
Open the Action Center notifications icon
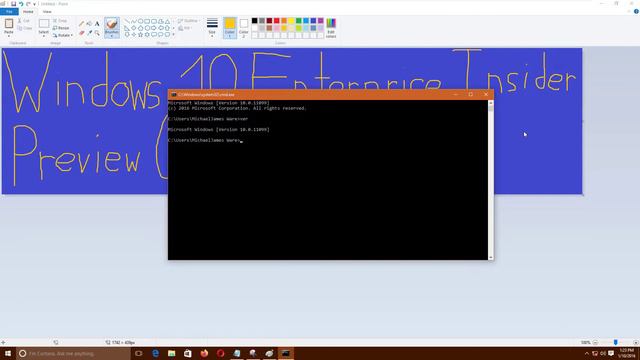click(x=611, y=353)
